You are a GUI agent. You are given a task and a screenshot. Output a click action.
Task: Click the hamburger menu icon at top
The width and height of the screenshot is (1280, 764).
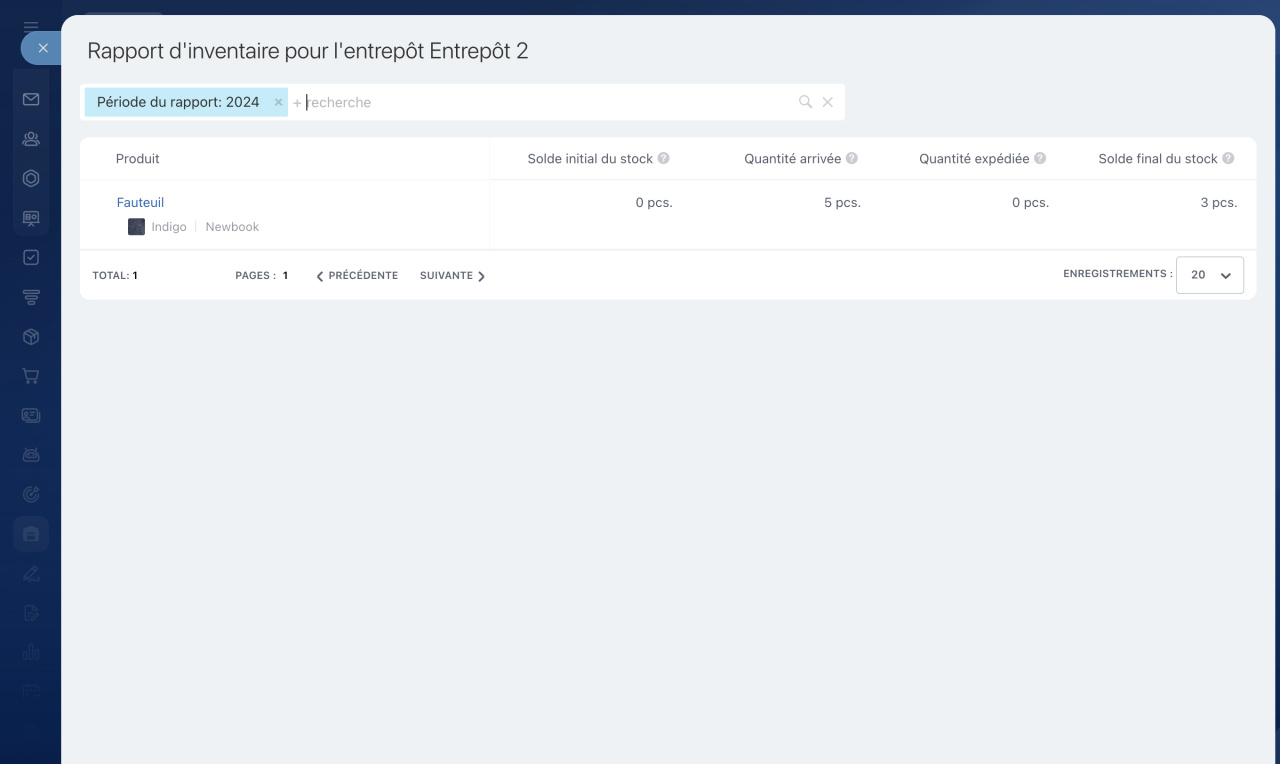pyautogui.click(x=31, y=27)
